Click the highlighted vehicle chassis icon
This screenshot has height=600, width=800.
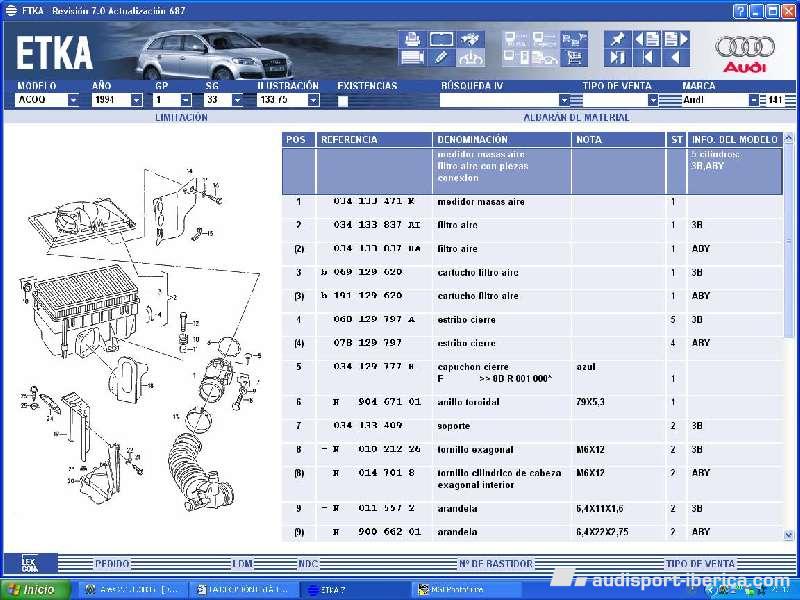tap(470, 58)
